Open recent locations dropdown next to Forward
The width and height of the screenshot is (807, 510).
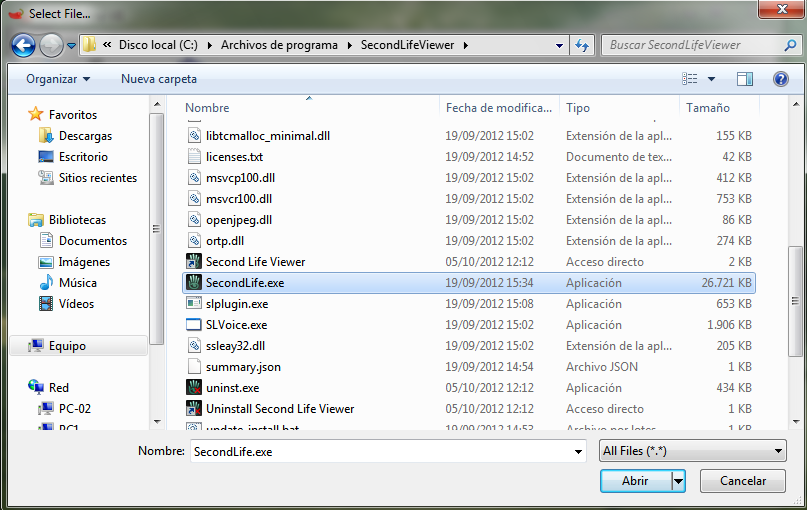click(72, 46)
